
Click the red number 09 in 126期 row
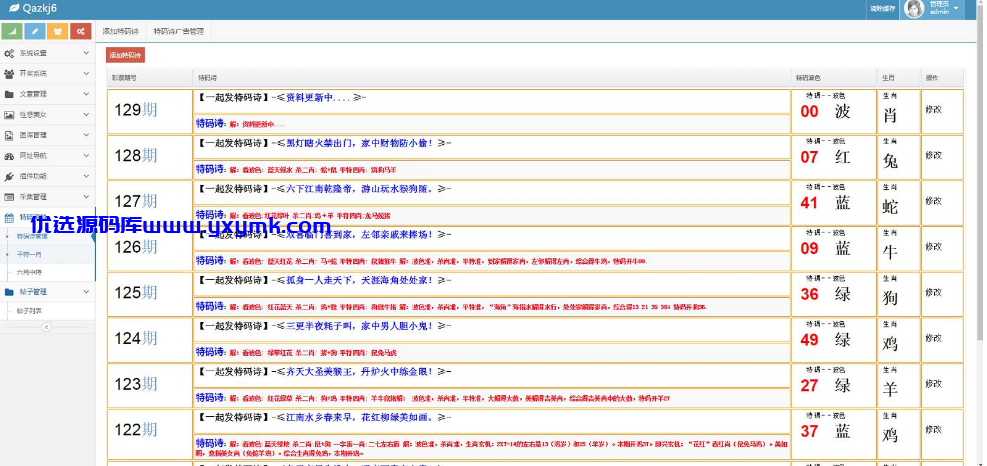click(x=809, y=249)
